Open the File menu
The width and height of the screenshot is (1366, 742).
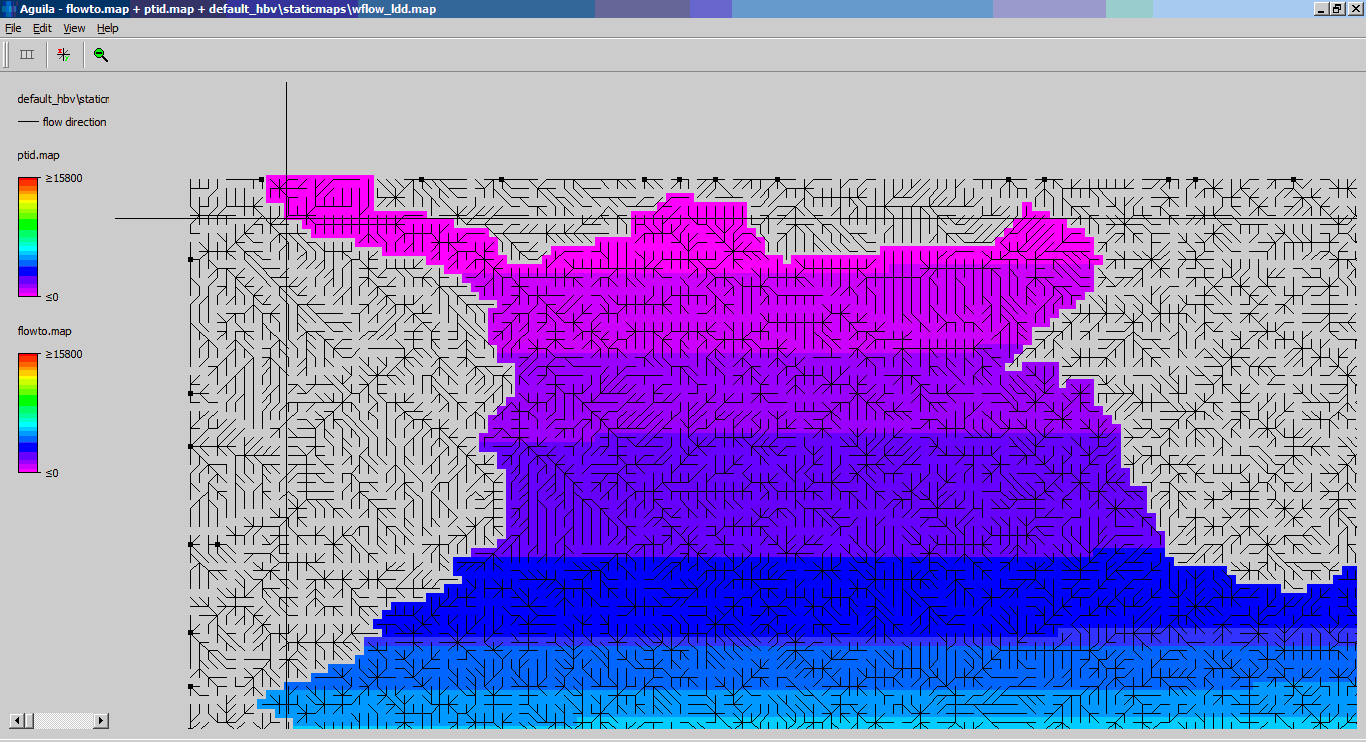[x=13, y=28]
